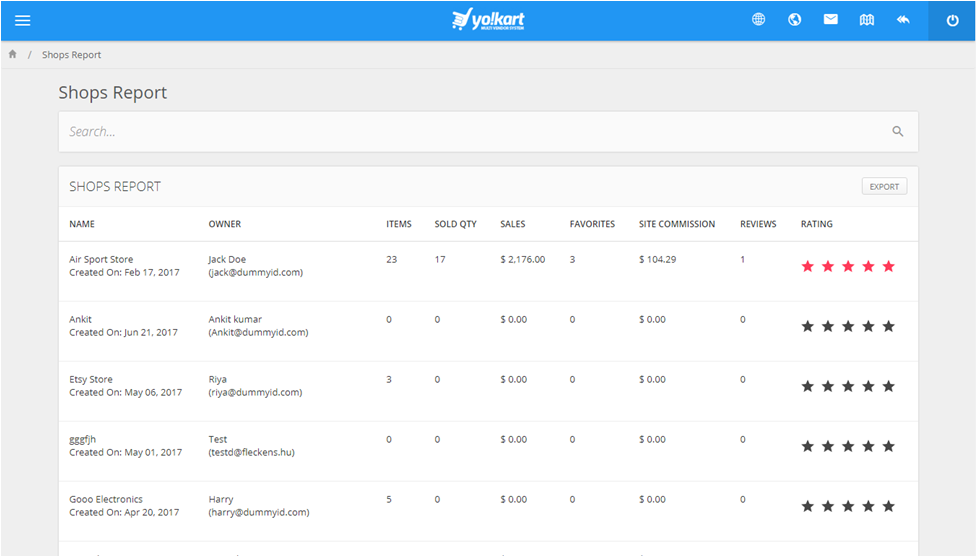The image size is (977, 557).
Task: Click the search magnifier icon
Action: (x=898, y=131)
